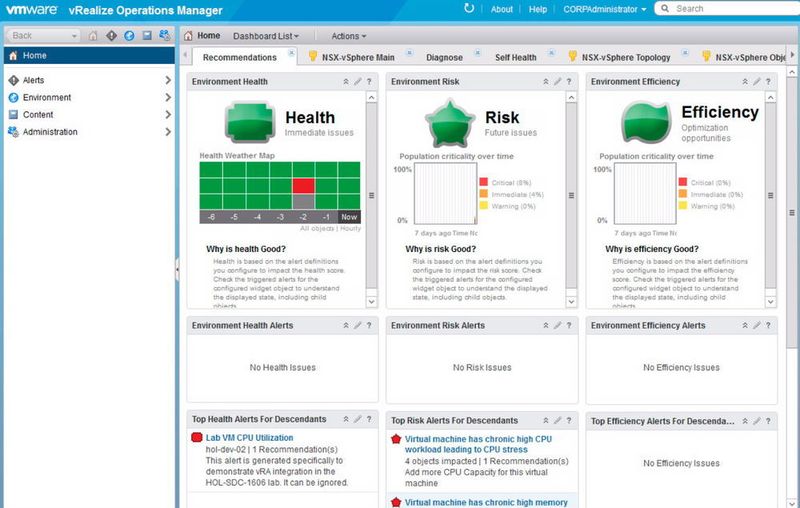Viewport: 800px width, 508px height.
Task: Open the chronic high memory alert link
Action: [x=486, y=502]
